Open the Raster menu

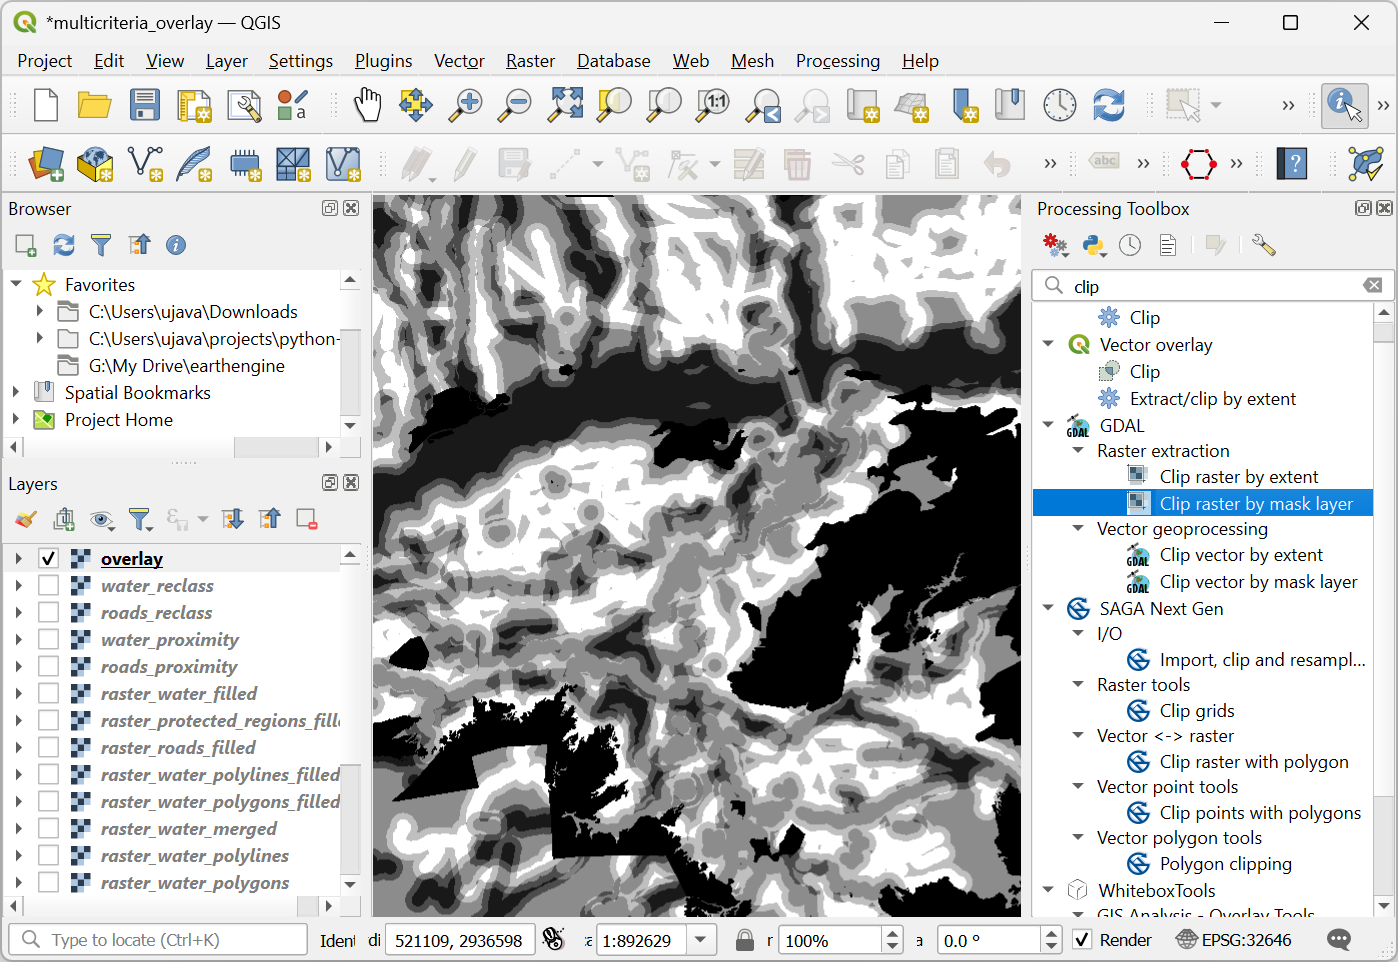tap(530, 61)
